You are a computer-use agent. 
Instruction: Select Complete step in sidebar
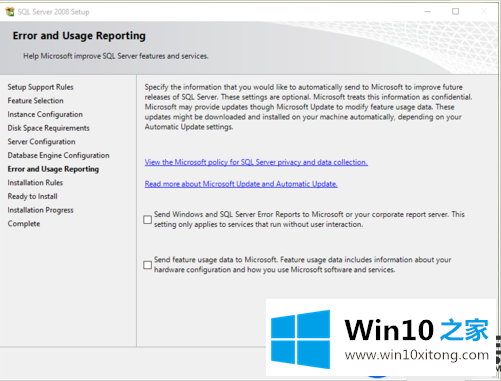(24, 224)
